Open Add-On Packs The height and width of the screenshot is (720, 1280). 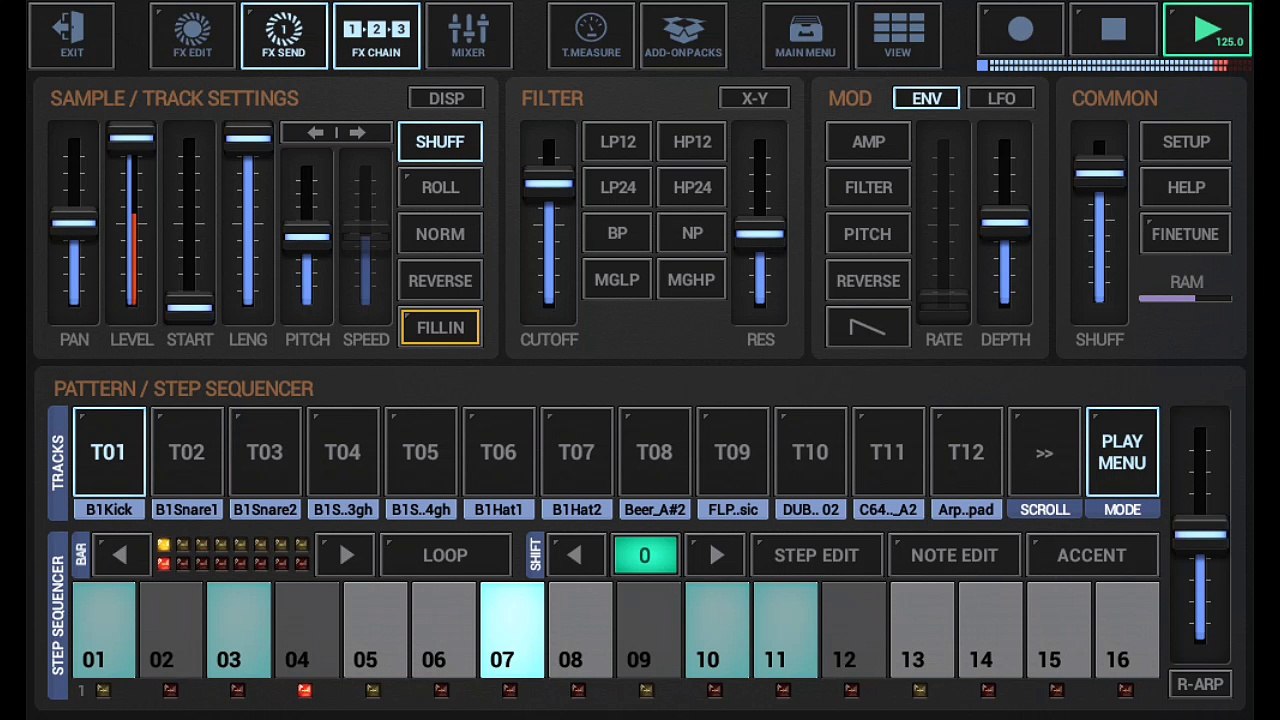(x=683, y=36)
